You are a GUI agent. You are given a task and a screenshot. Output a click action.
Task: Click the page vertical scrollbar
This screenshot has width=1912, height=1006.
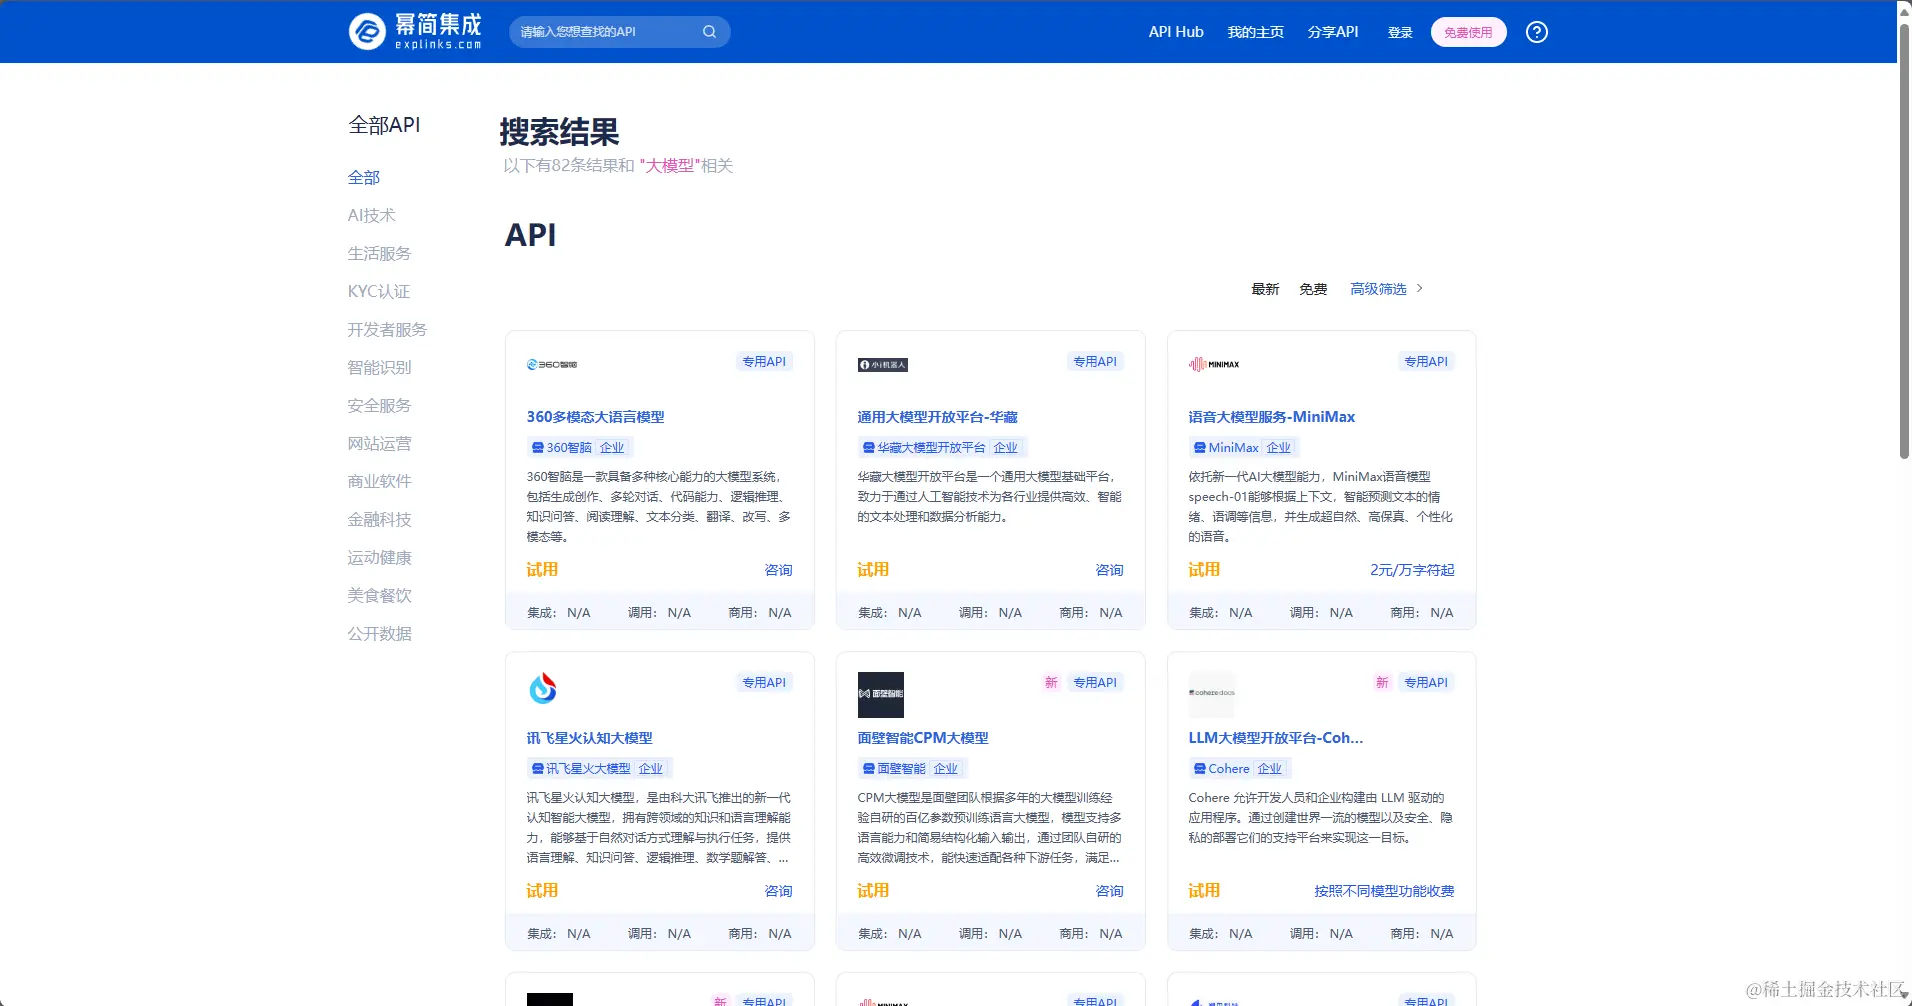(x=1905, y=240)
